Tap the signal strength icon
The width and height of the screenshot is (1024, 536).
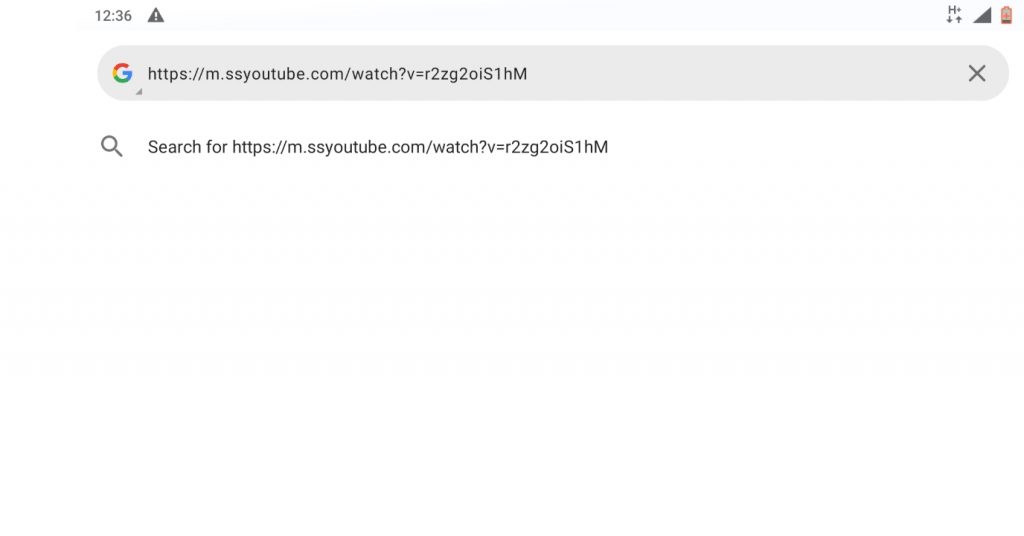tap(982, 14)
